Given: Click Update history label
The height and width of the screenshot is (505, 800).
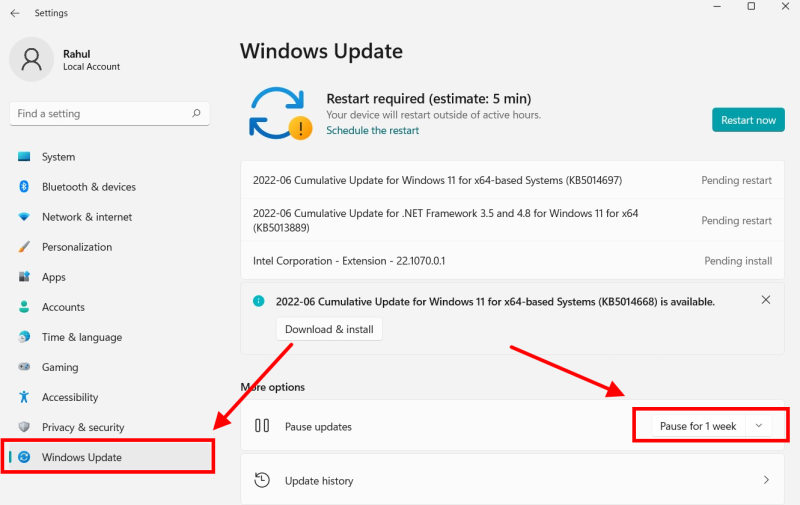Looking at the screenshot, I should click(x=319, y=481).
